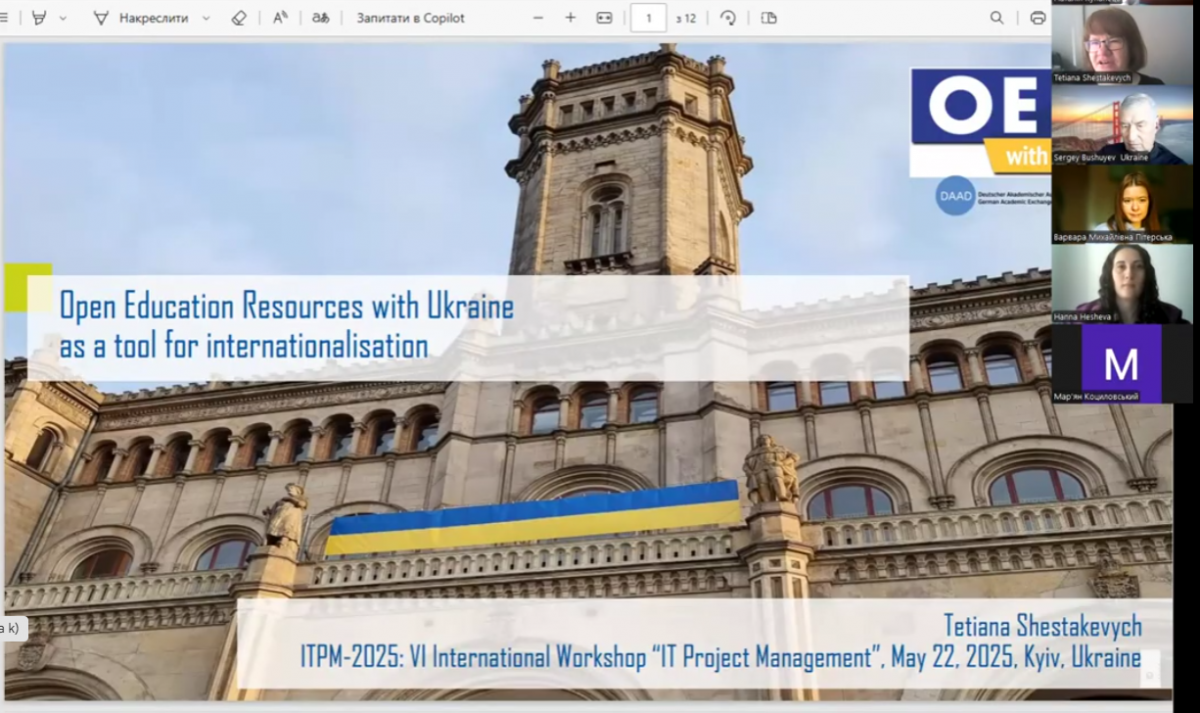
Task: Click Запитати в Copilot button
Action: pos(410,18)
